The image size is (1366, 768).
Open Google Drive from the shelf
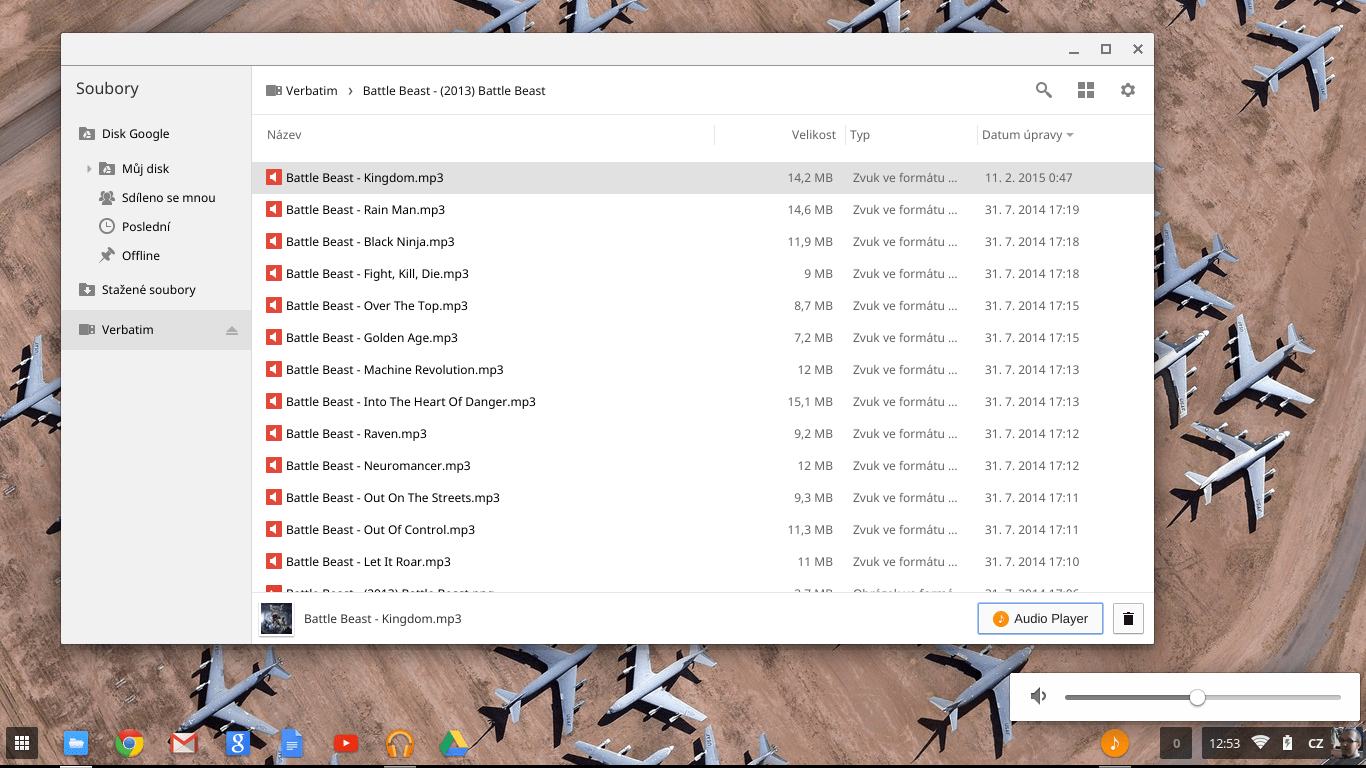point(454,743)
